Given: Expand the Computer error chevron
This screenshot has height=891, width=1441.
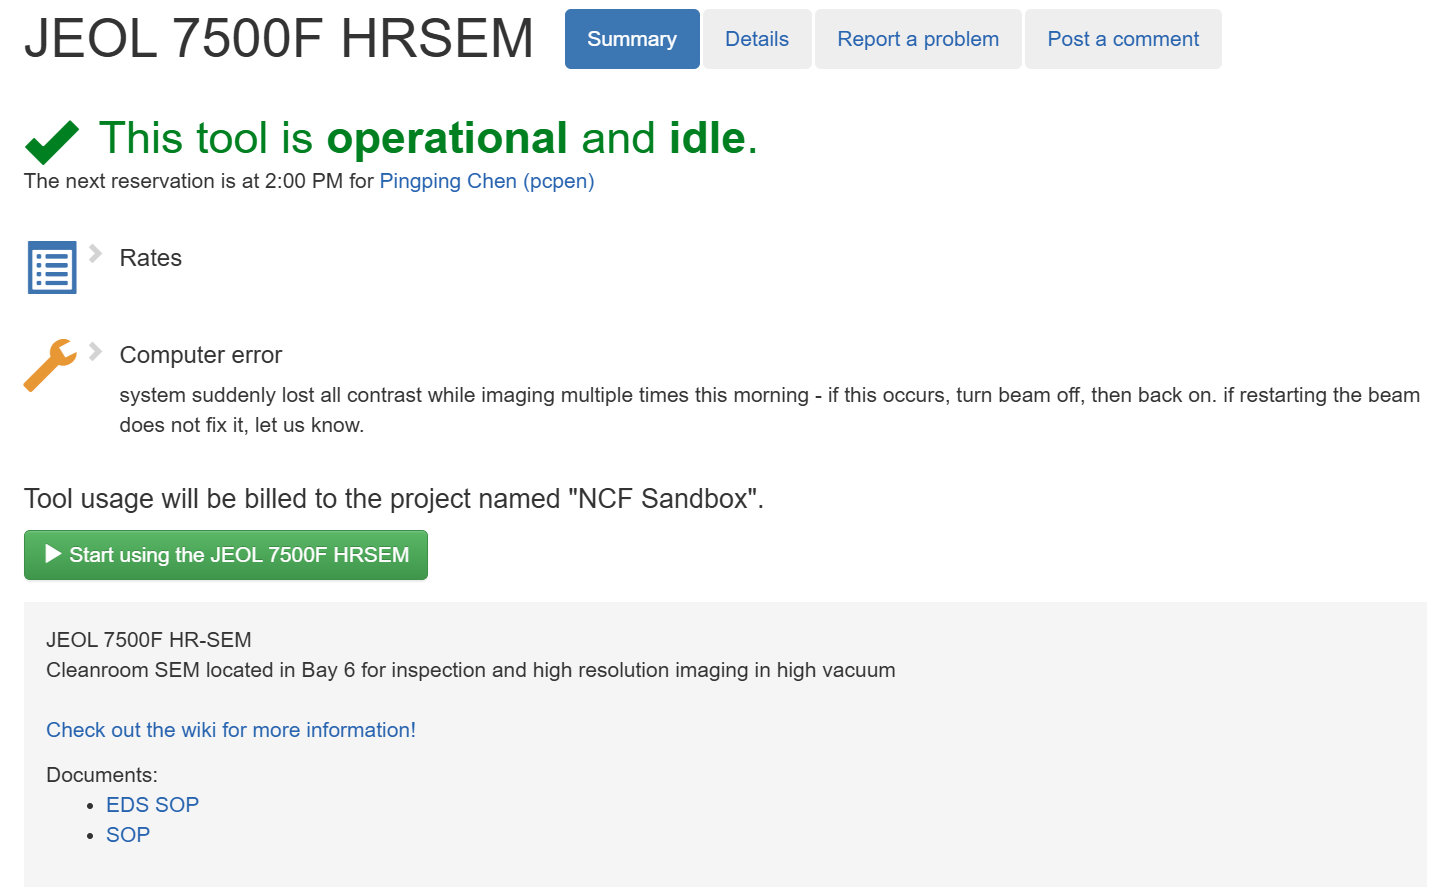Looking at the screenshot, I should [95, 351].
